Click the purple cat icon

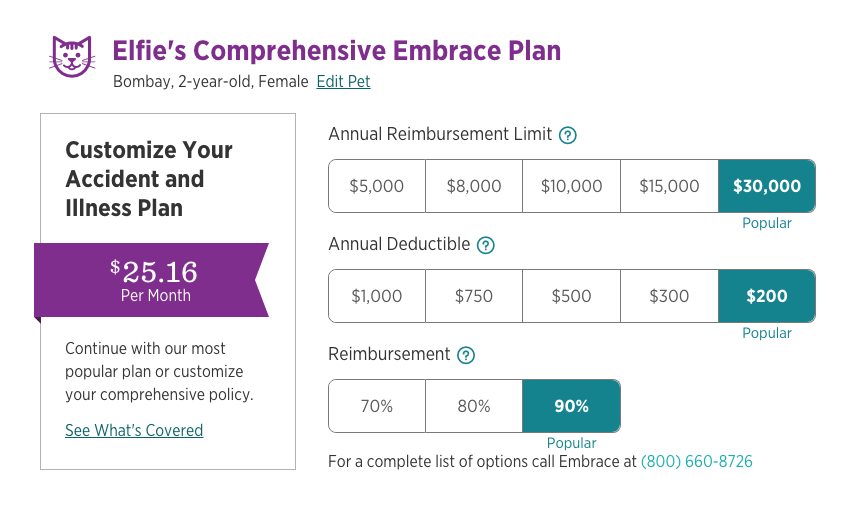tap(71, 56)
